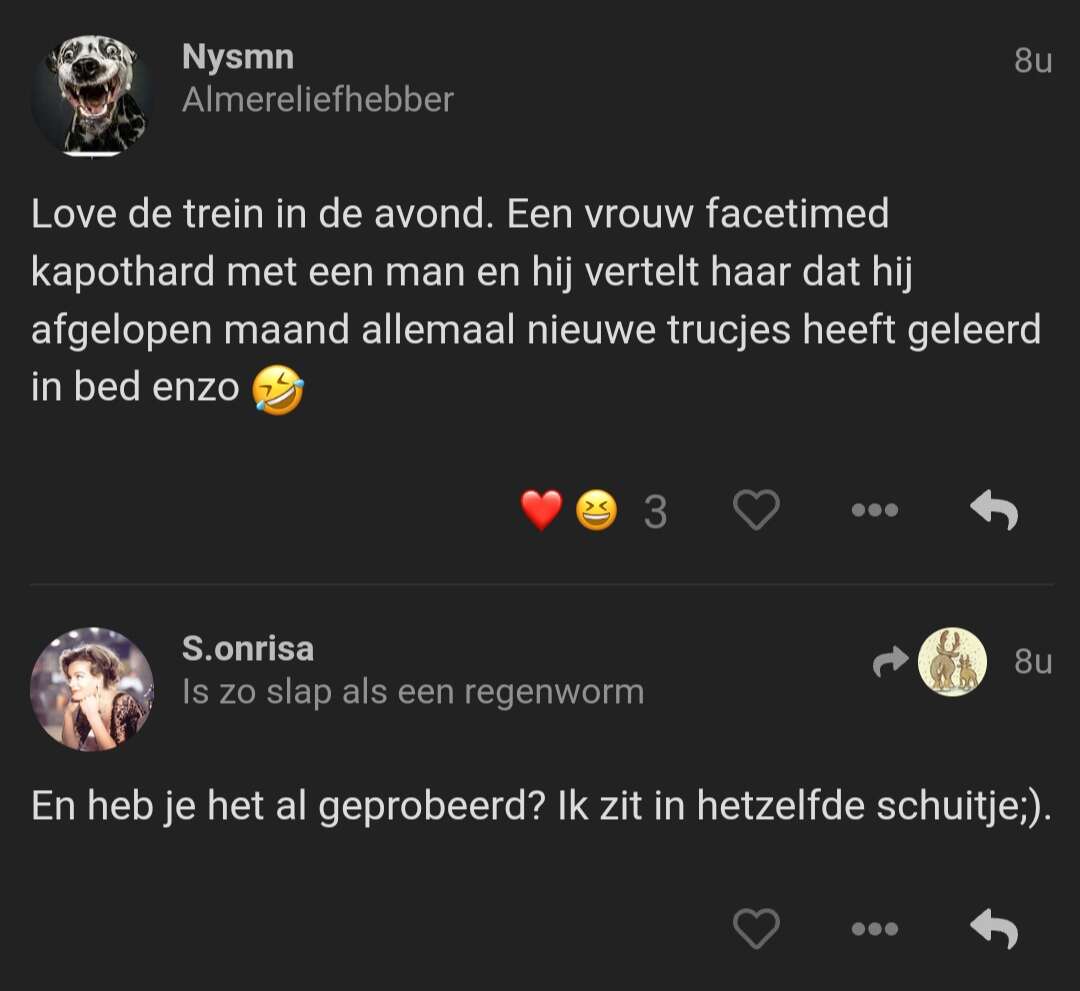Like Nysmn's post with the heart outline
This screenshot has width=1080, height=991.
756,510
